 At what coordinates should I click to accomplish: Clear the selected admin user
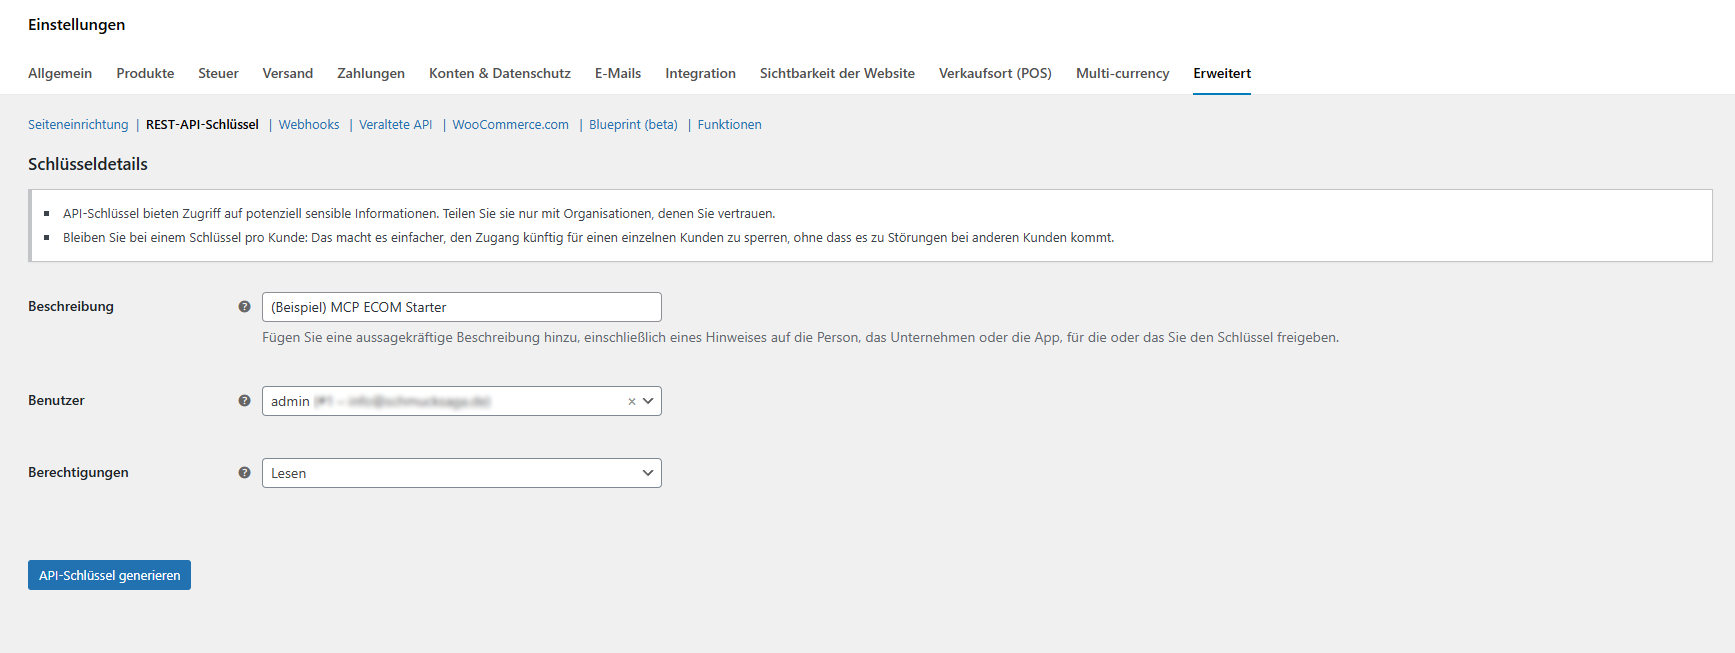click(x=632, y=401)
